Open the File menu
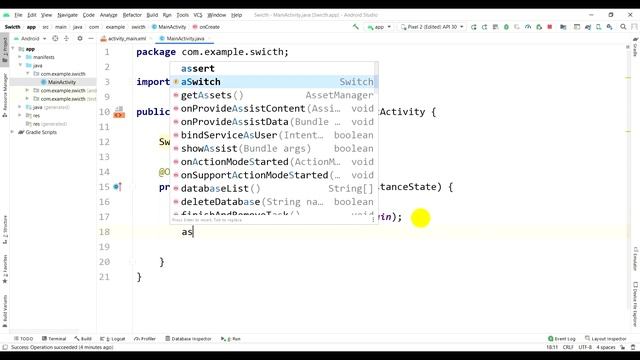The height and width of the screenshot is (360, 640). [x=18, y=15]
